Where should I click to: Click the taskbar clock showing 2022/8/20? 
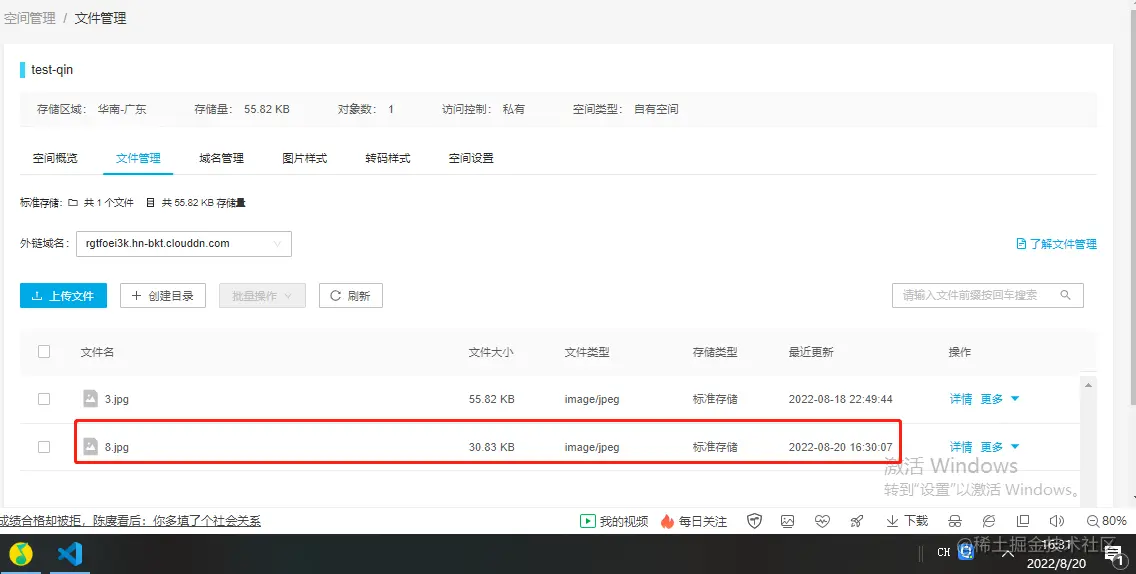[1056, 554]
